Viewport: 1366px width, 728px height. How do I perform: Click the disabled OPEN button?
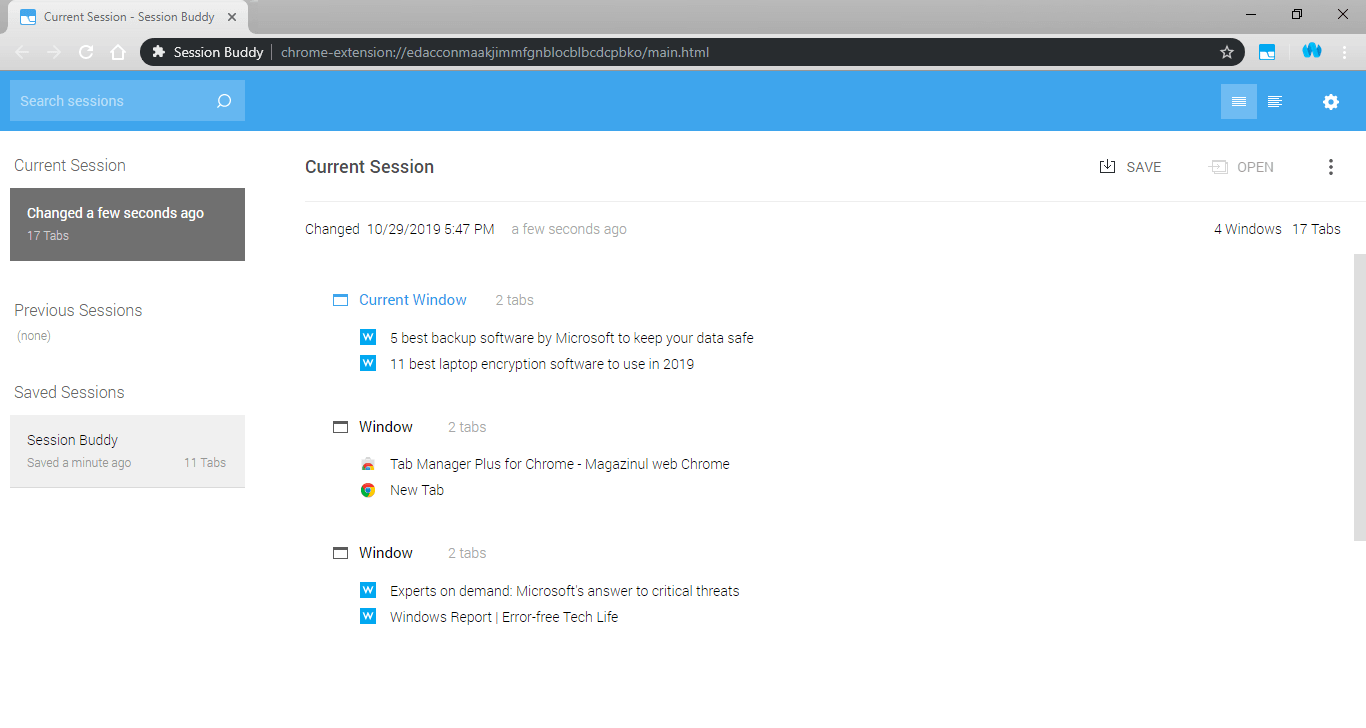pos(1241,167)
